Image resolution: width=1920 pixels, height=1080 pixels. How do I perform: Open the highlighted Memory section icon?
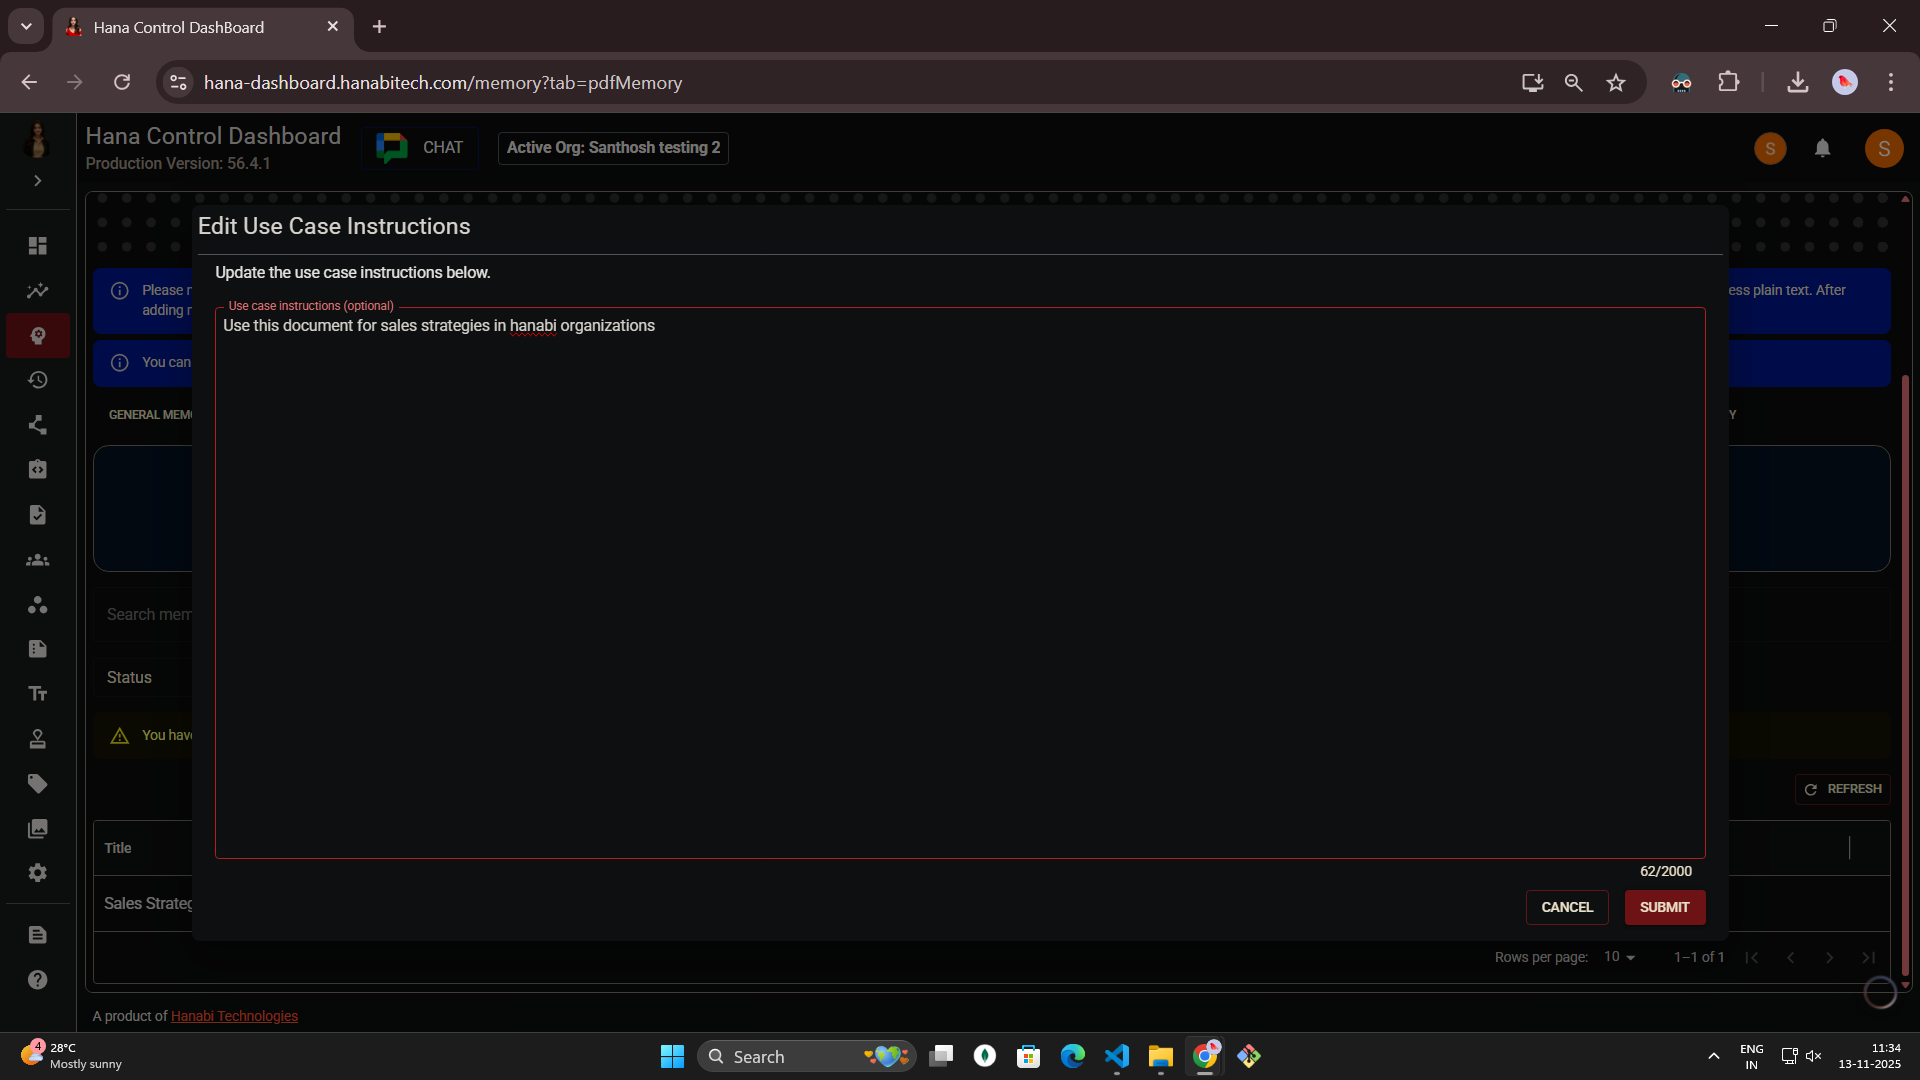37,336
